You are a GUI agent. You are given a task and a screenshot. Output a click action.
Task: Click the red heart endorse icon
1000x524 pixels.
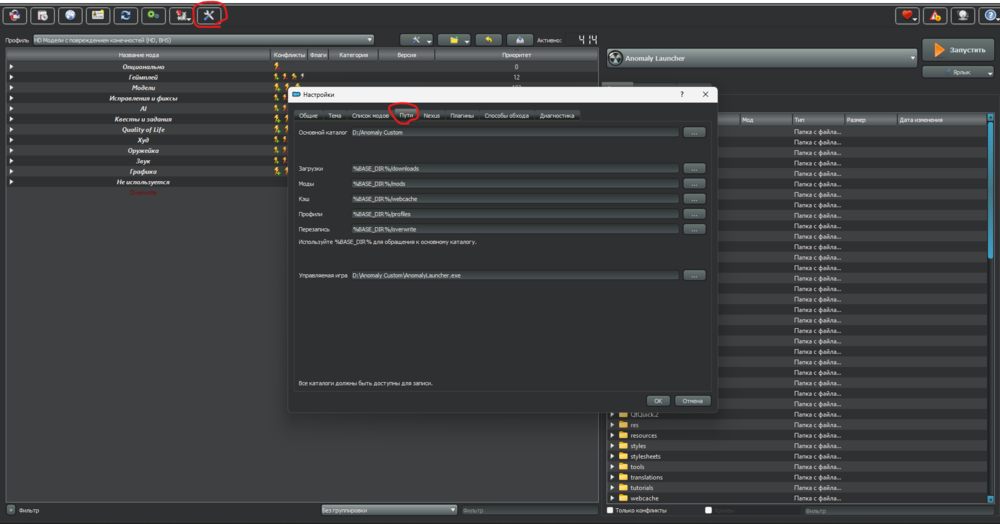(906, 15)
